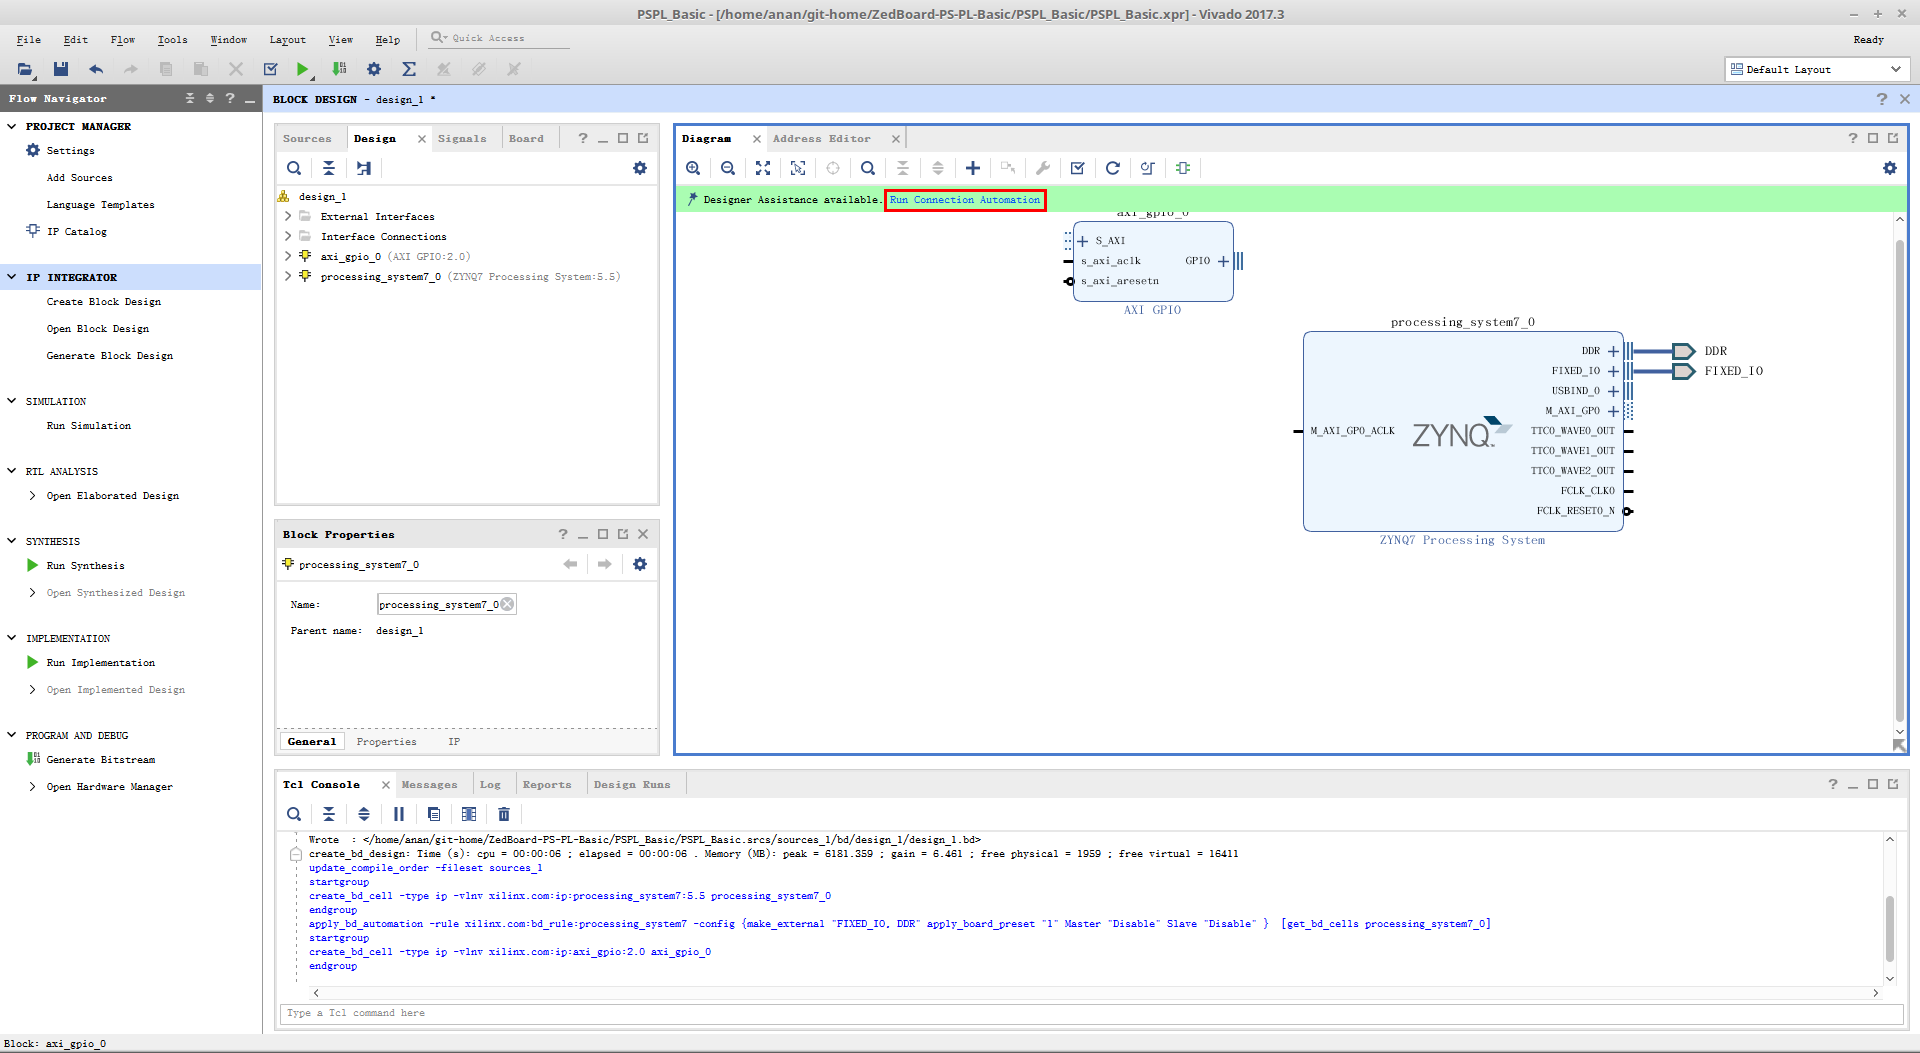This screenshot has width=1920, height=1053.
Task: Pause Tcl Console output
Action: click(399, 814)
